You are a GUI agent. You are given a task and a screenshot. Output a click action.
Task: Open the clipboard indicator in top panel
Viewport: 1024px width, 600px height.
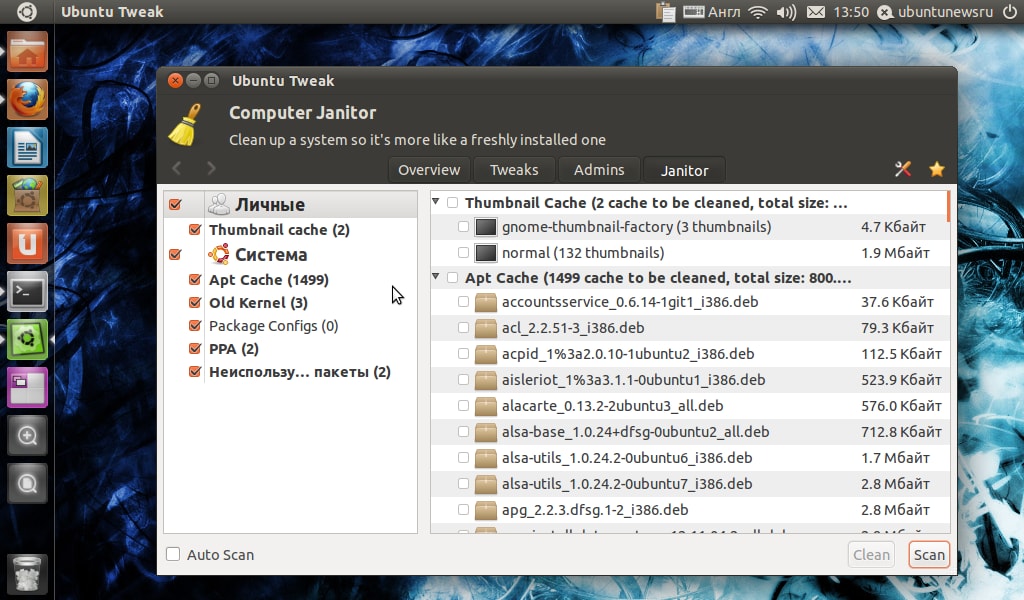pos(665,12)
